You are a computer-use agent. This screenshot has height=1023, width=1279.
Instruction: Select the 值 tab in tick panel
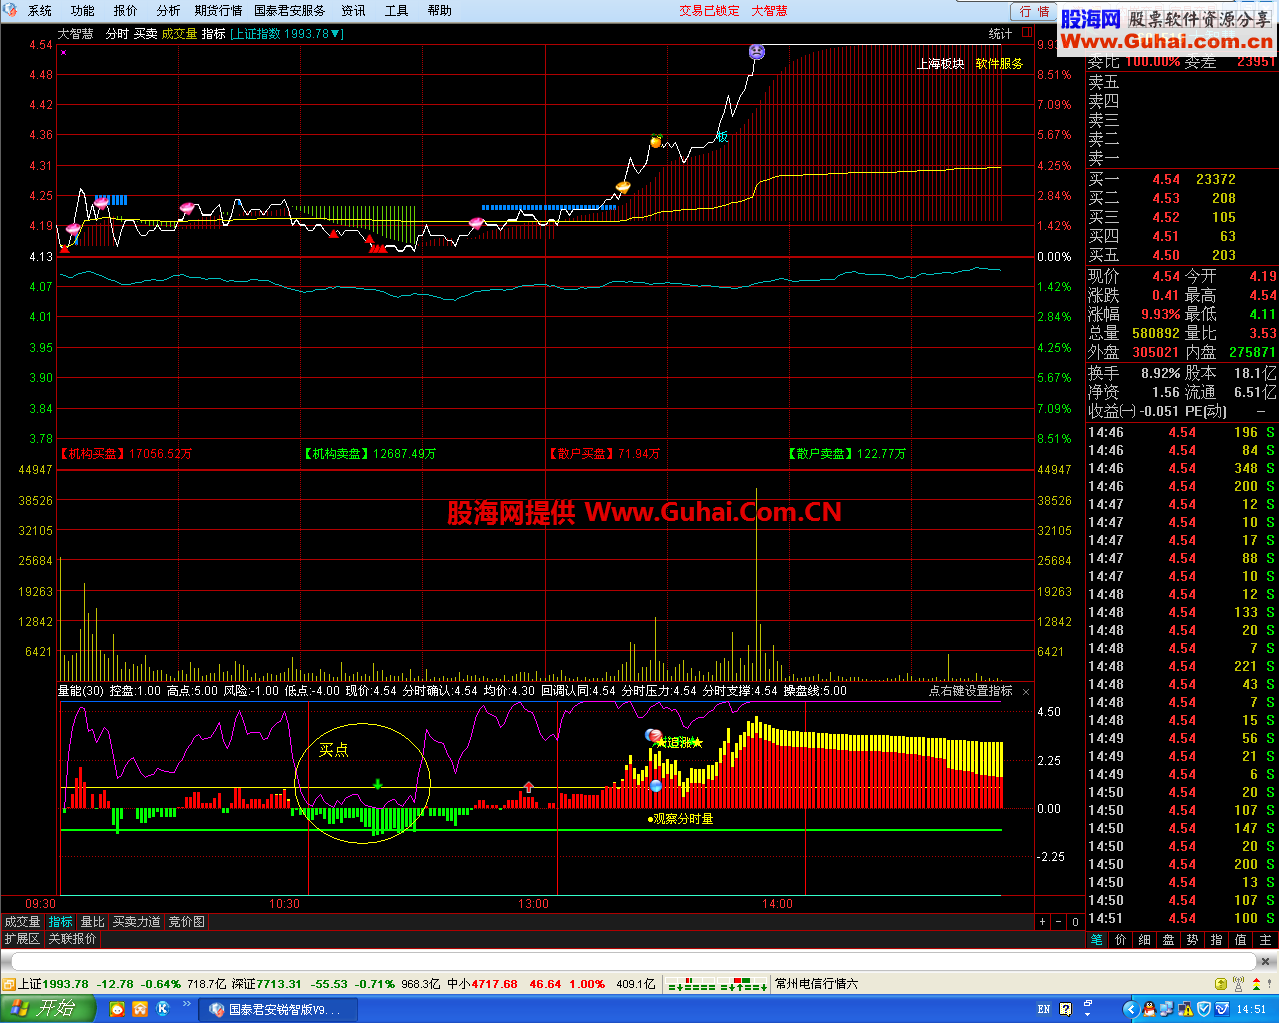click(1241, 940)
